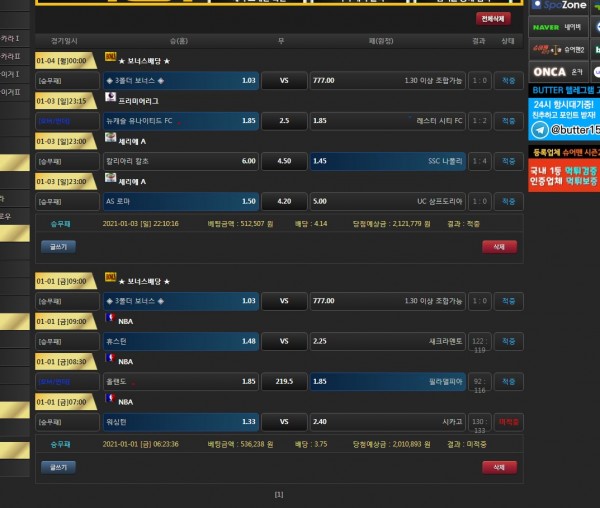This screenshot has height=508, width=600.
Task: Click 글쓰기 under the 2021-01-01 bet slip
Action: click(56, 466)
